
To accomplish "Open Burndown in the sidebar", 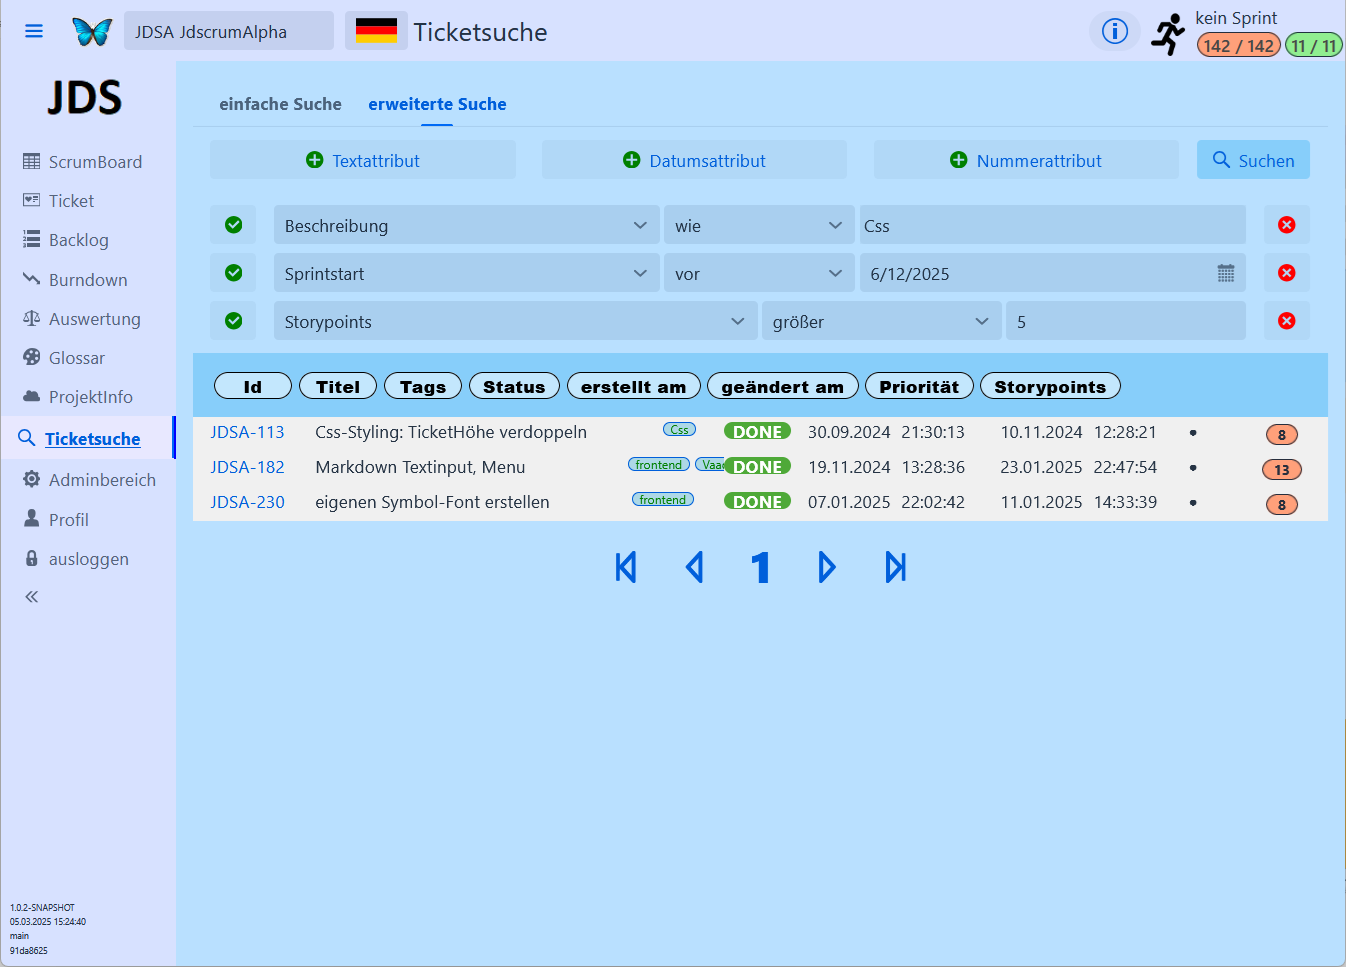I will click(x=88, y=280).
